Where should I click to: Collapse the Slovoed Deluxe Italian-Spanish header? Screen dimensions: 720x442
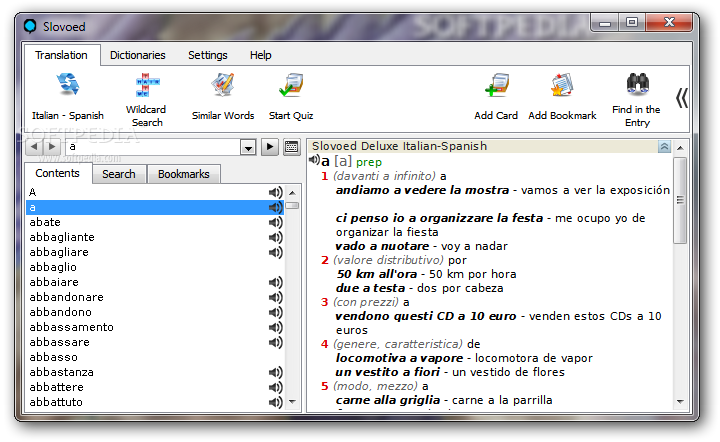(x=664, y=146)
